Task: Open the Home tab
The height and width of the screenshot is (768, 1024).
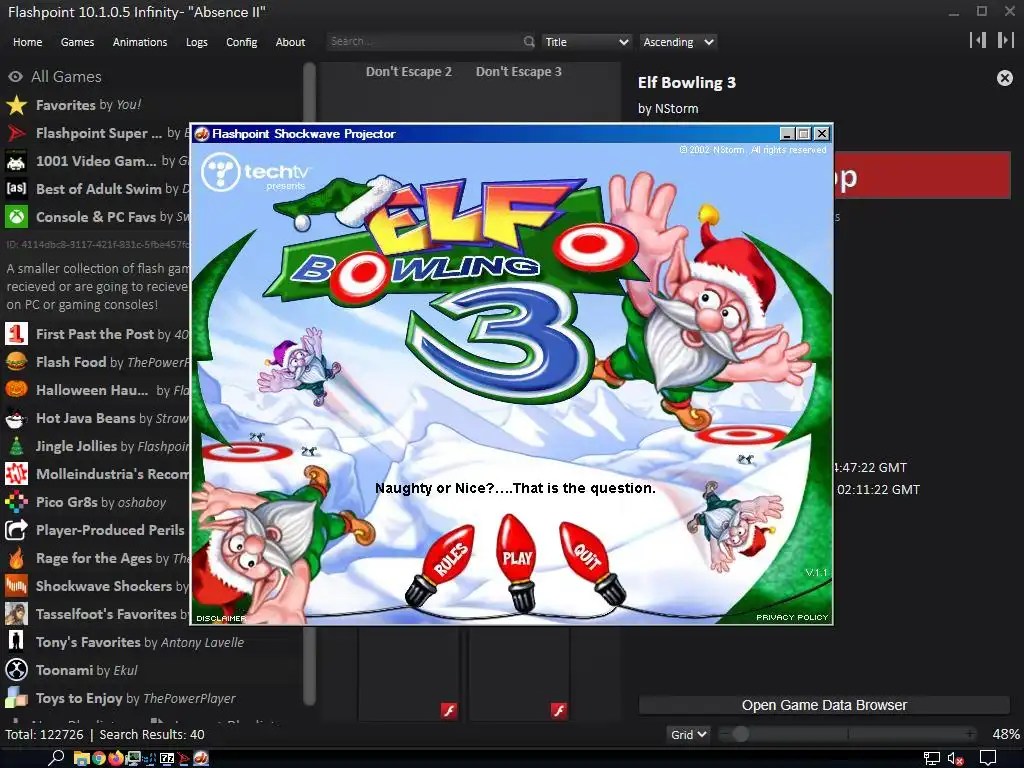Action: click(x=27, y=42)
